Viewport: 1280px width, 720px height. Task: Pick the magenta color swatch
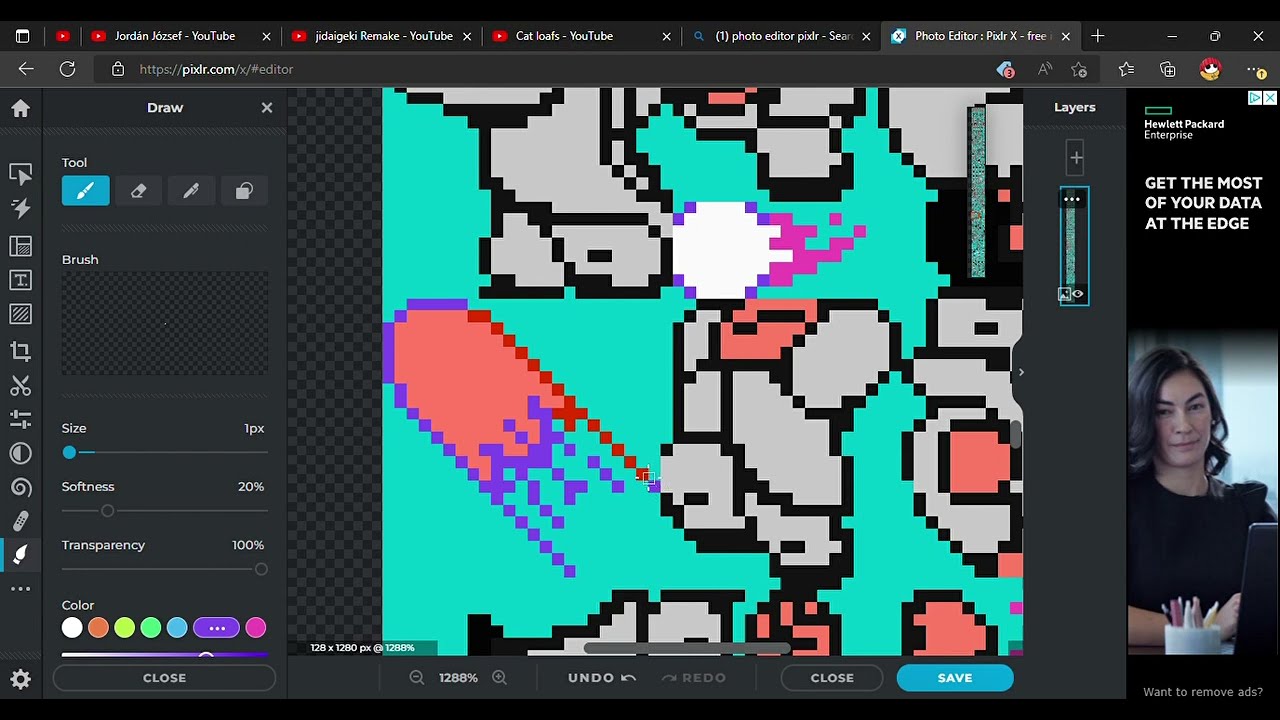256,628
